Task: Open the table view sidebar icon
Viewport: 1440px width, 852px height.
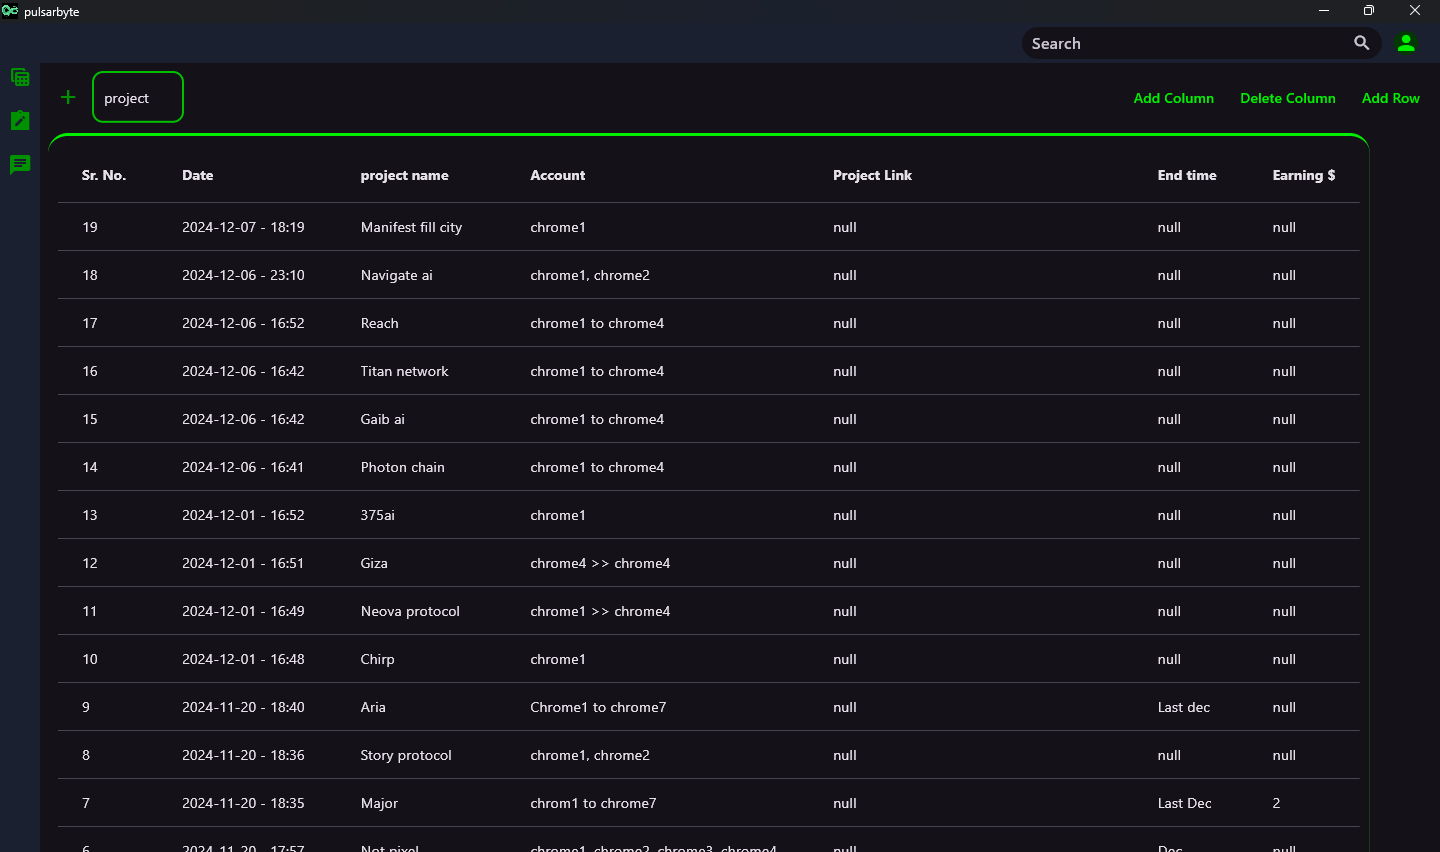Action: click(20, 77)
